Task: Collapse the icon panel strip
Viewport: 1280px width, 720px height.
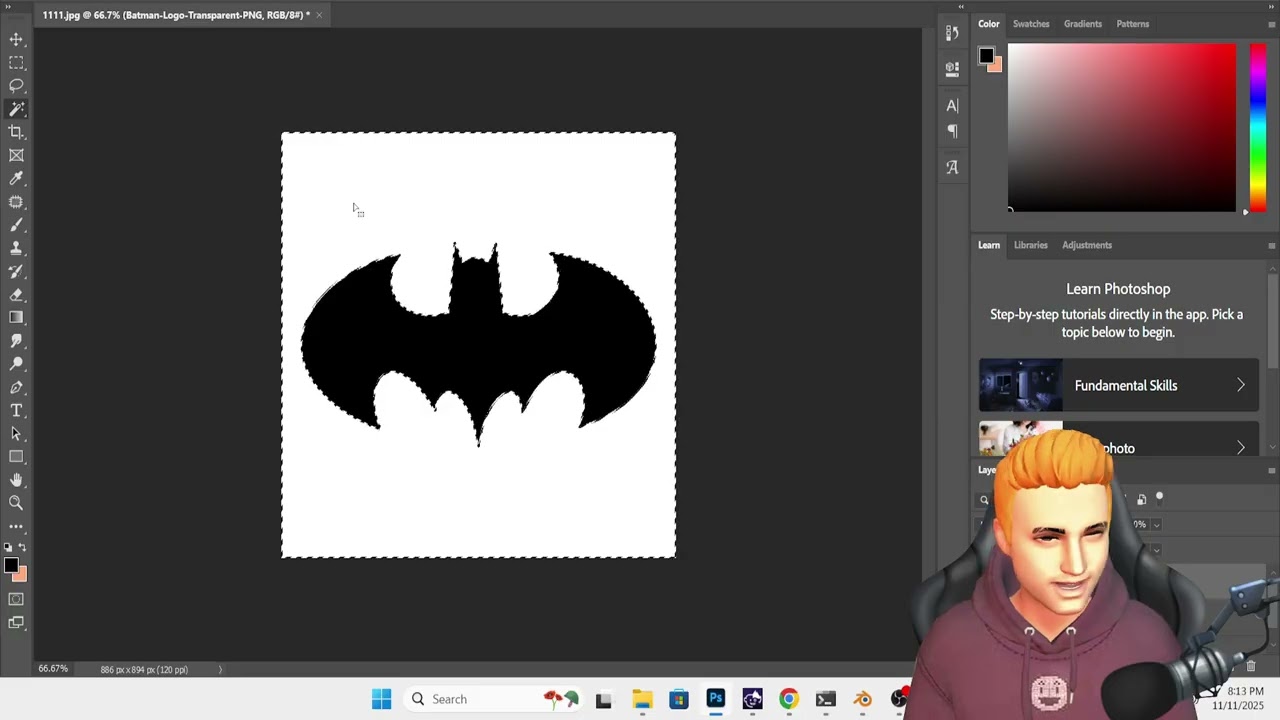Action: [960, 7]
